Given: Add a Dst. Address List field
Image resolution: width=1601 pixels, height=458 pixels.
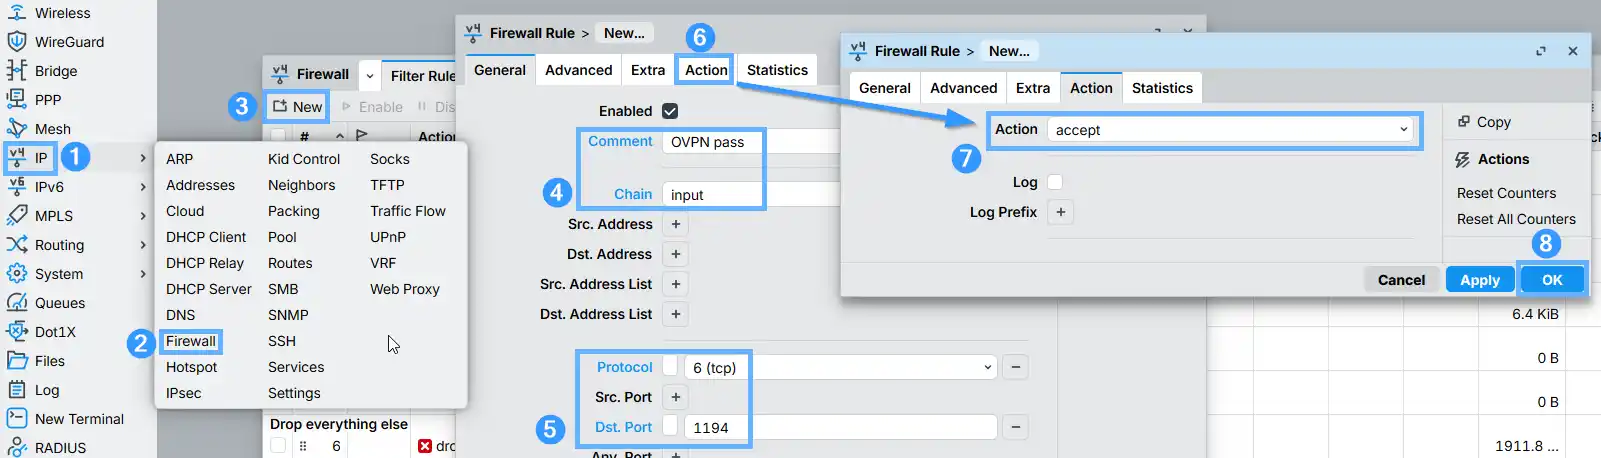Looking at the screenshot, I should point(676,314).
